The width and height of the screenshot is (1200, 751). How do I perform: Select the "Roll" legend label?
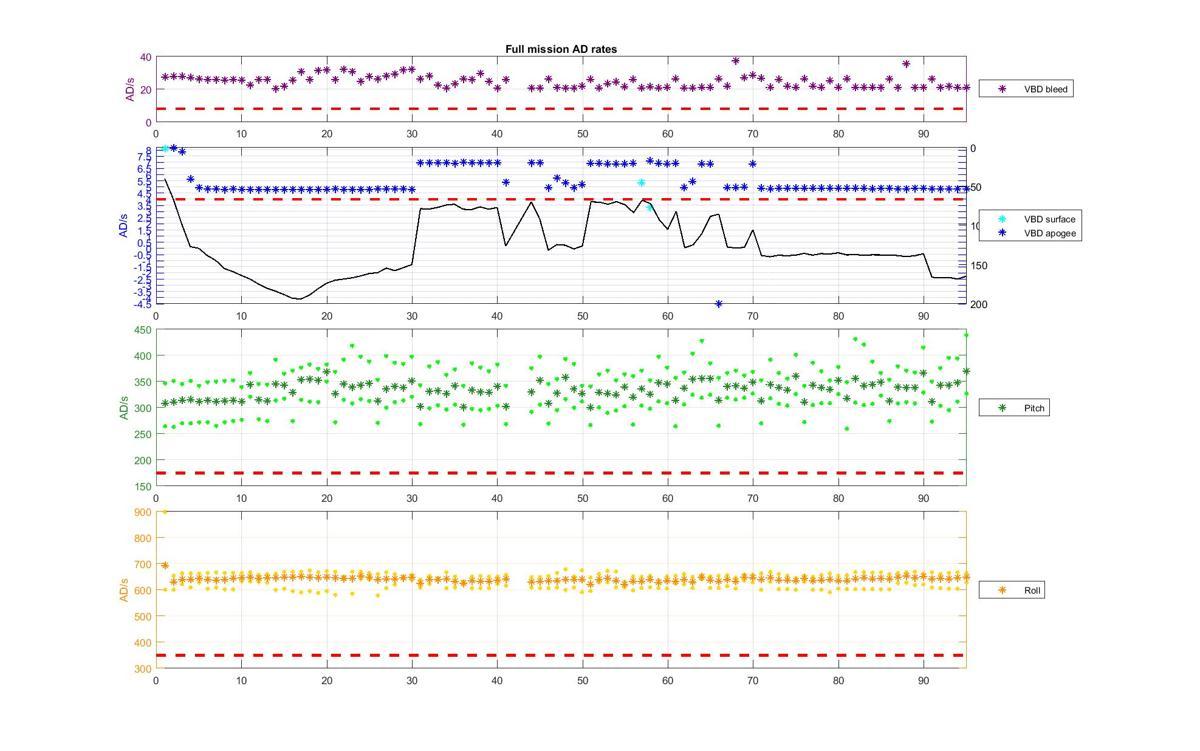pyautogui.click(x=1033, y=590)
